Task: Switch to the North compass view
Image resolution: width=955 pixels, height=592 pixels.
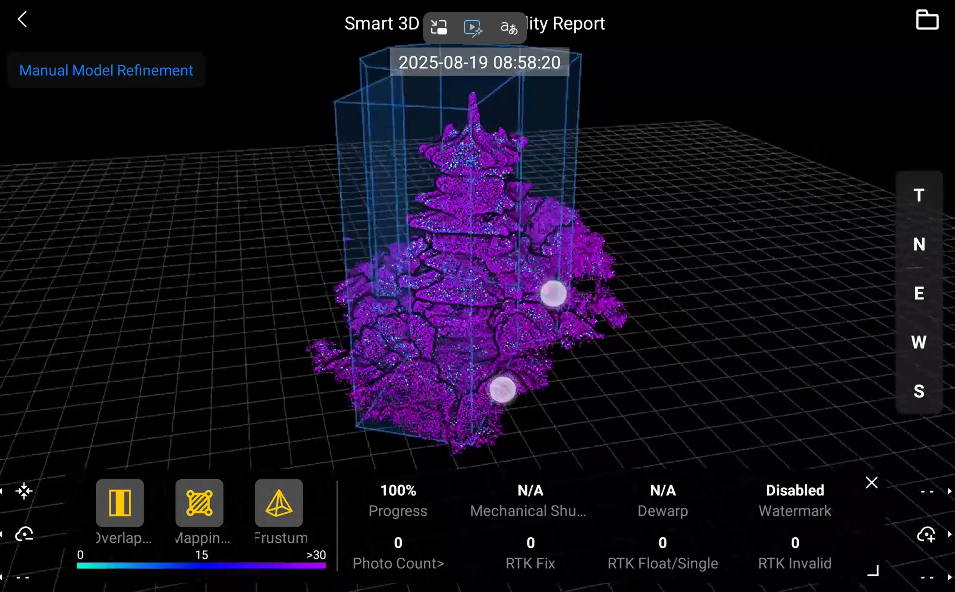Action: pyautogui.click(x=918, y=244)
